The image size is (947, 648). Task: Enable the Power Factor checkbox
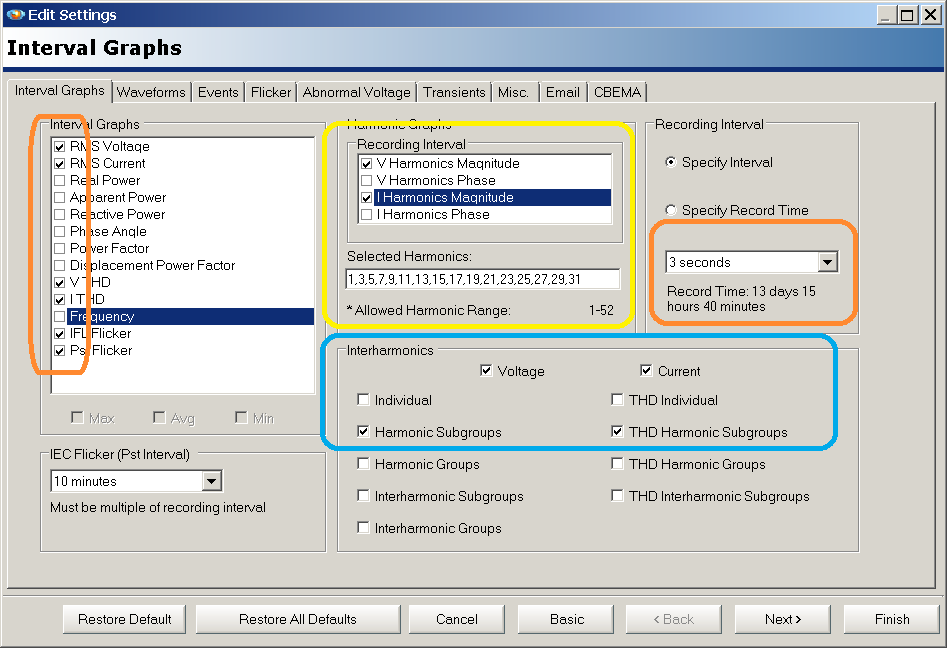point(60,248)
